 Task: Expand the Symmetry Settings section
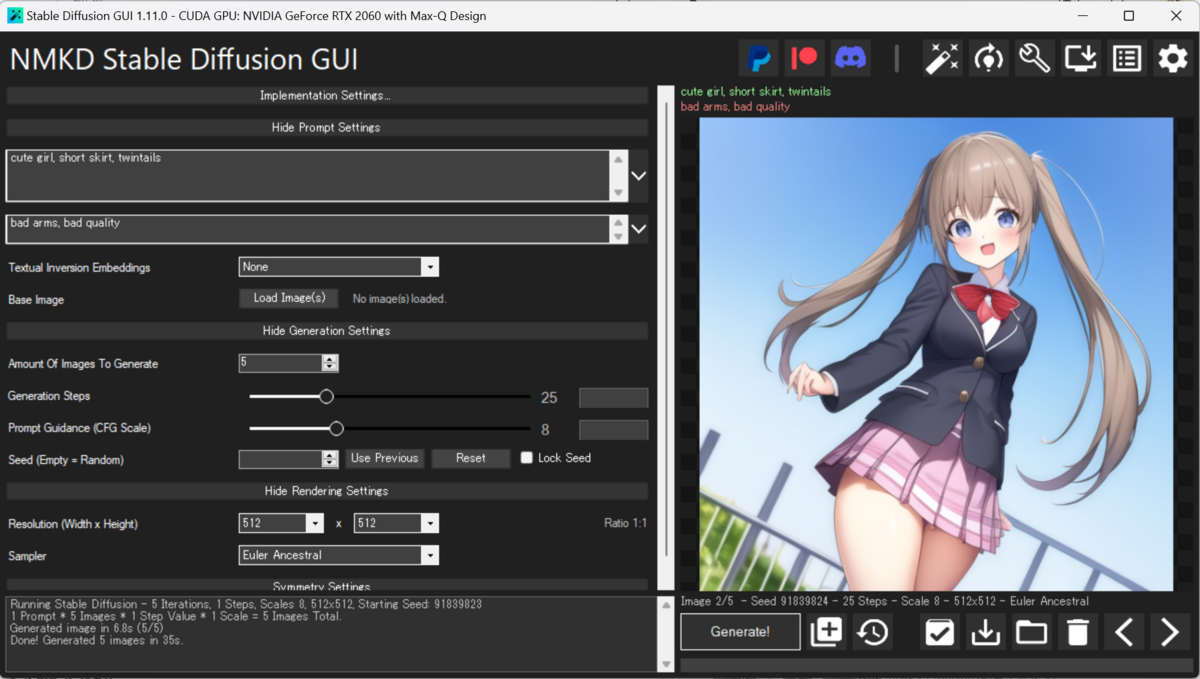327,586
